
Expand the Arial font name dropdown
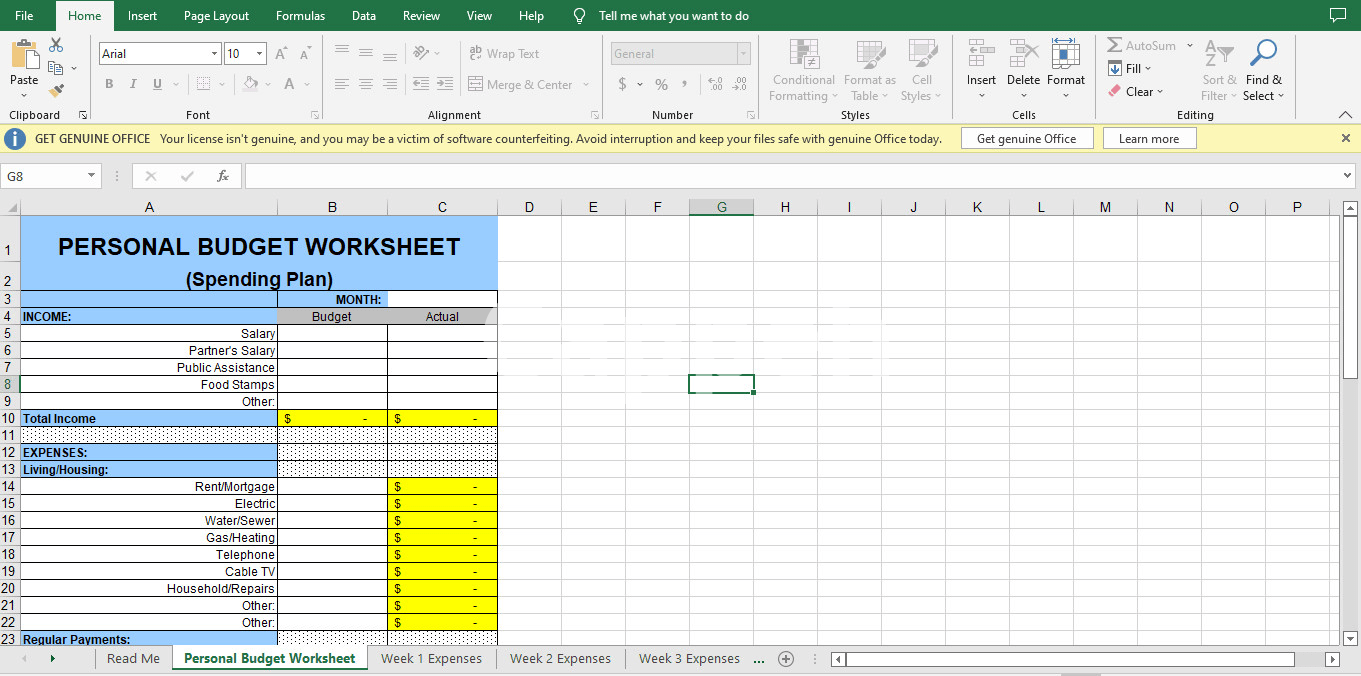point(214,54)
